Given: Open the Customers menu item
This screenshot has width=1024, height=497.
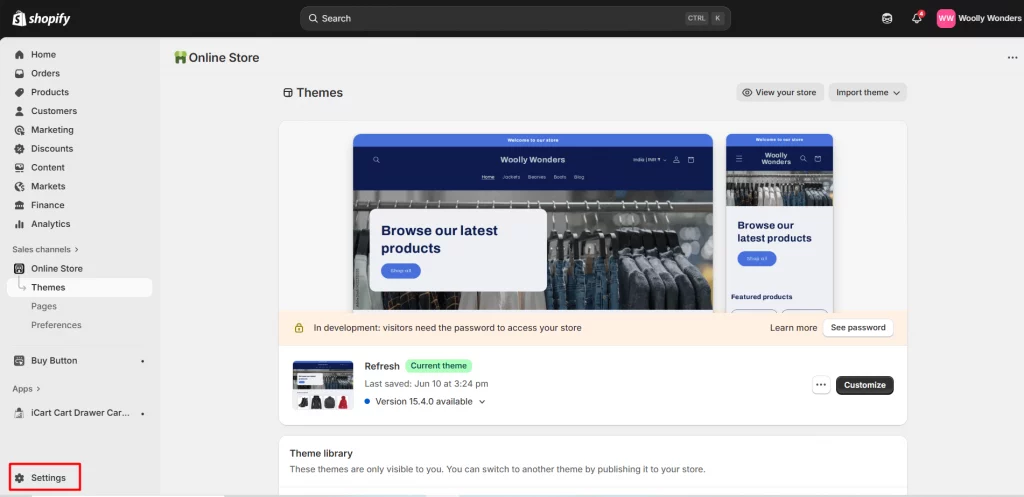Looking at the screenshot, I should pyautogui.click(x=54, y=111).
